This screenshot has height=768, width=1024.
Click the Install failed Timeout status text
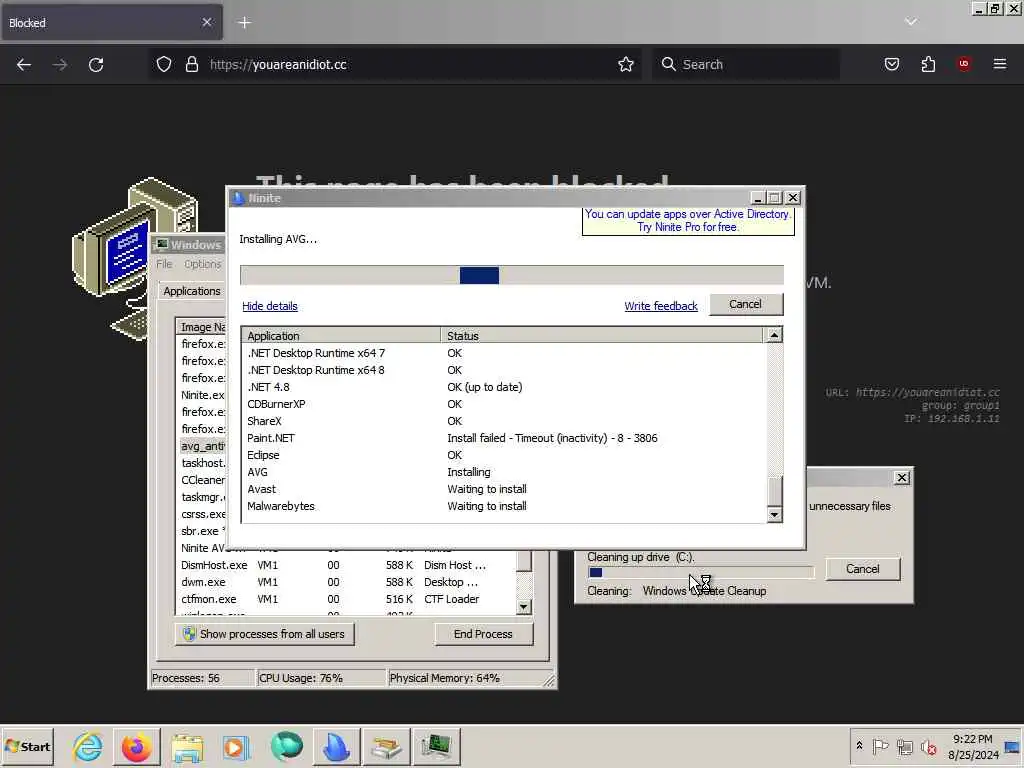(552, 438)
